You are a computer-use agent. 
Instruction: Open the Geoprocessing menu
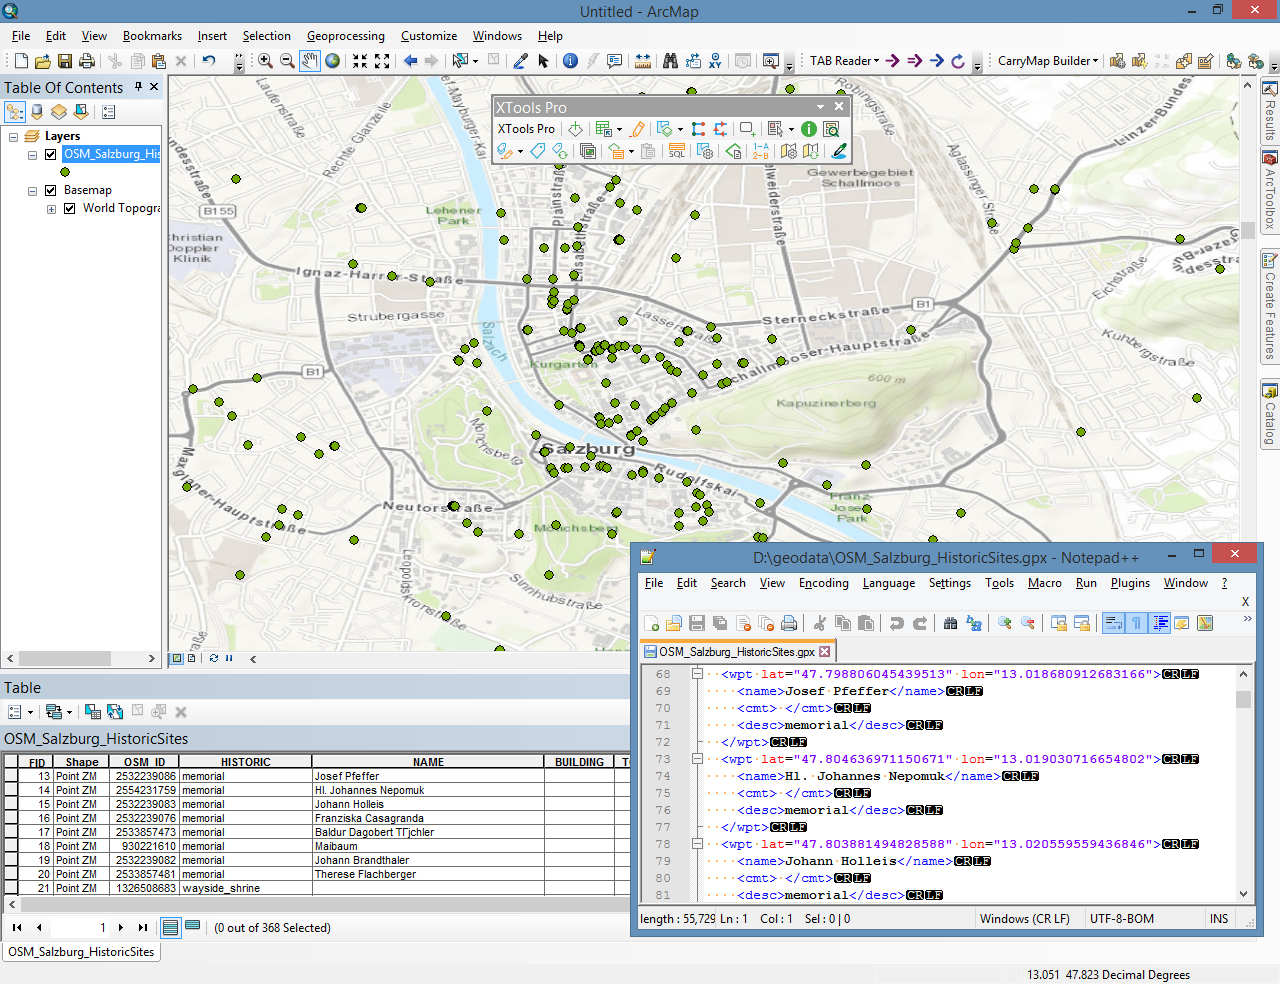point(345,36)
